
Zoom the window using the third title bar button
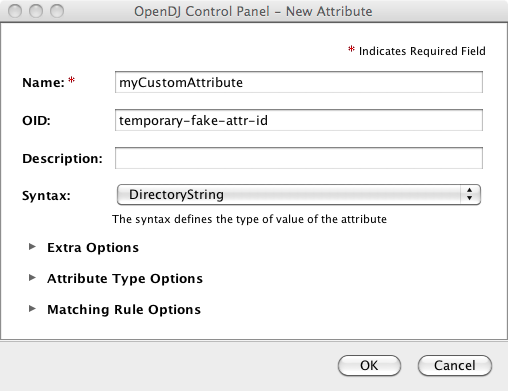[x=57, y=11]
